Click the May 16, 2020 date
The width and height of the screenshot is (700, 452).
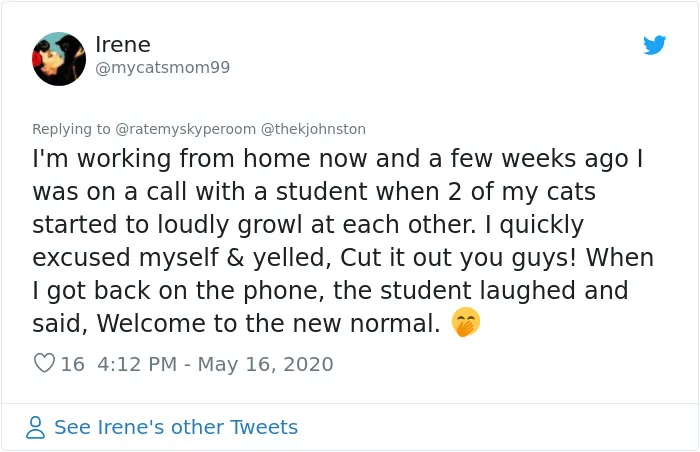tap(265, 364)
